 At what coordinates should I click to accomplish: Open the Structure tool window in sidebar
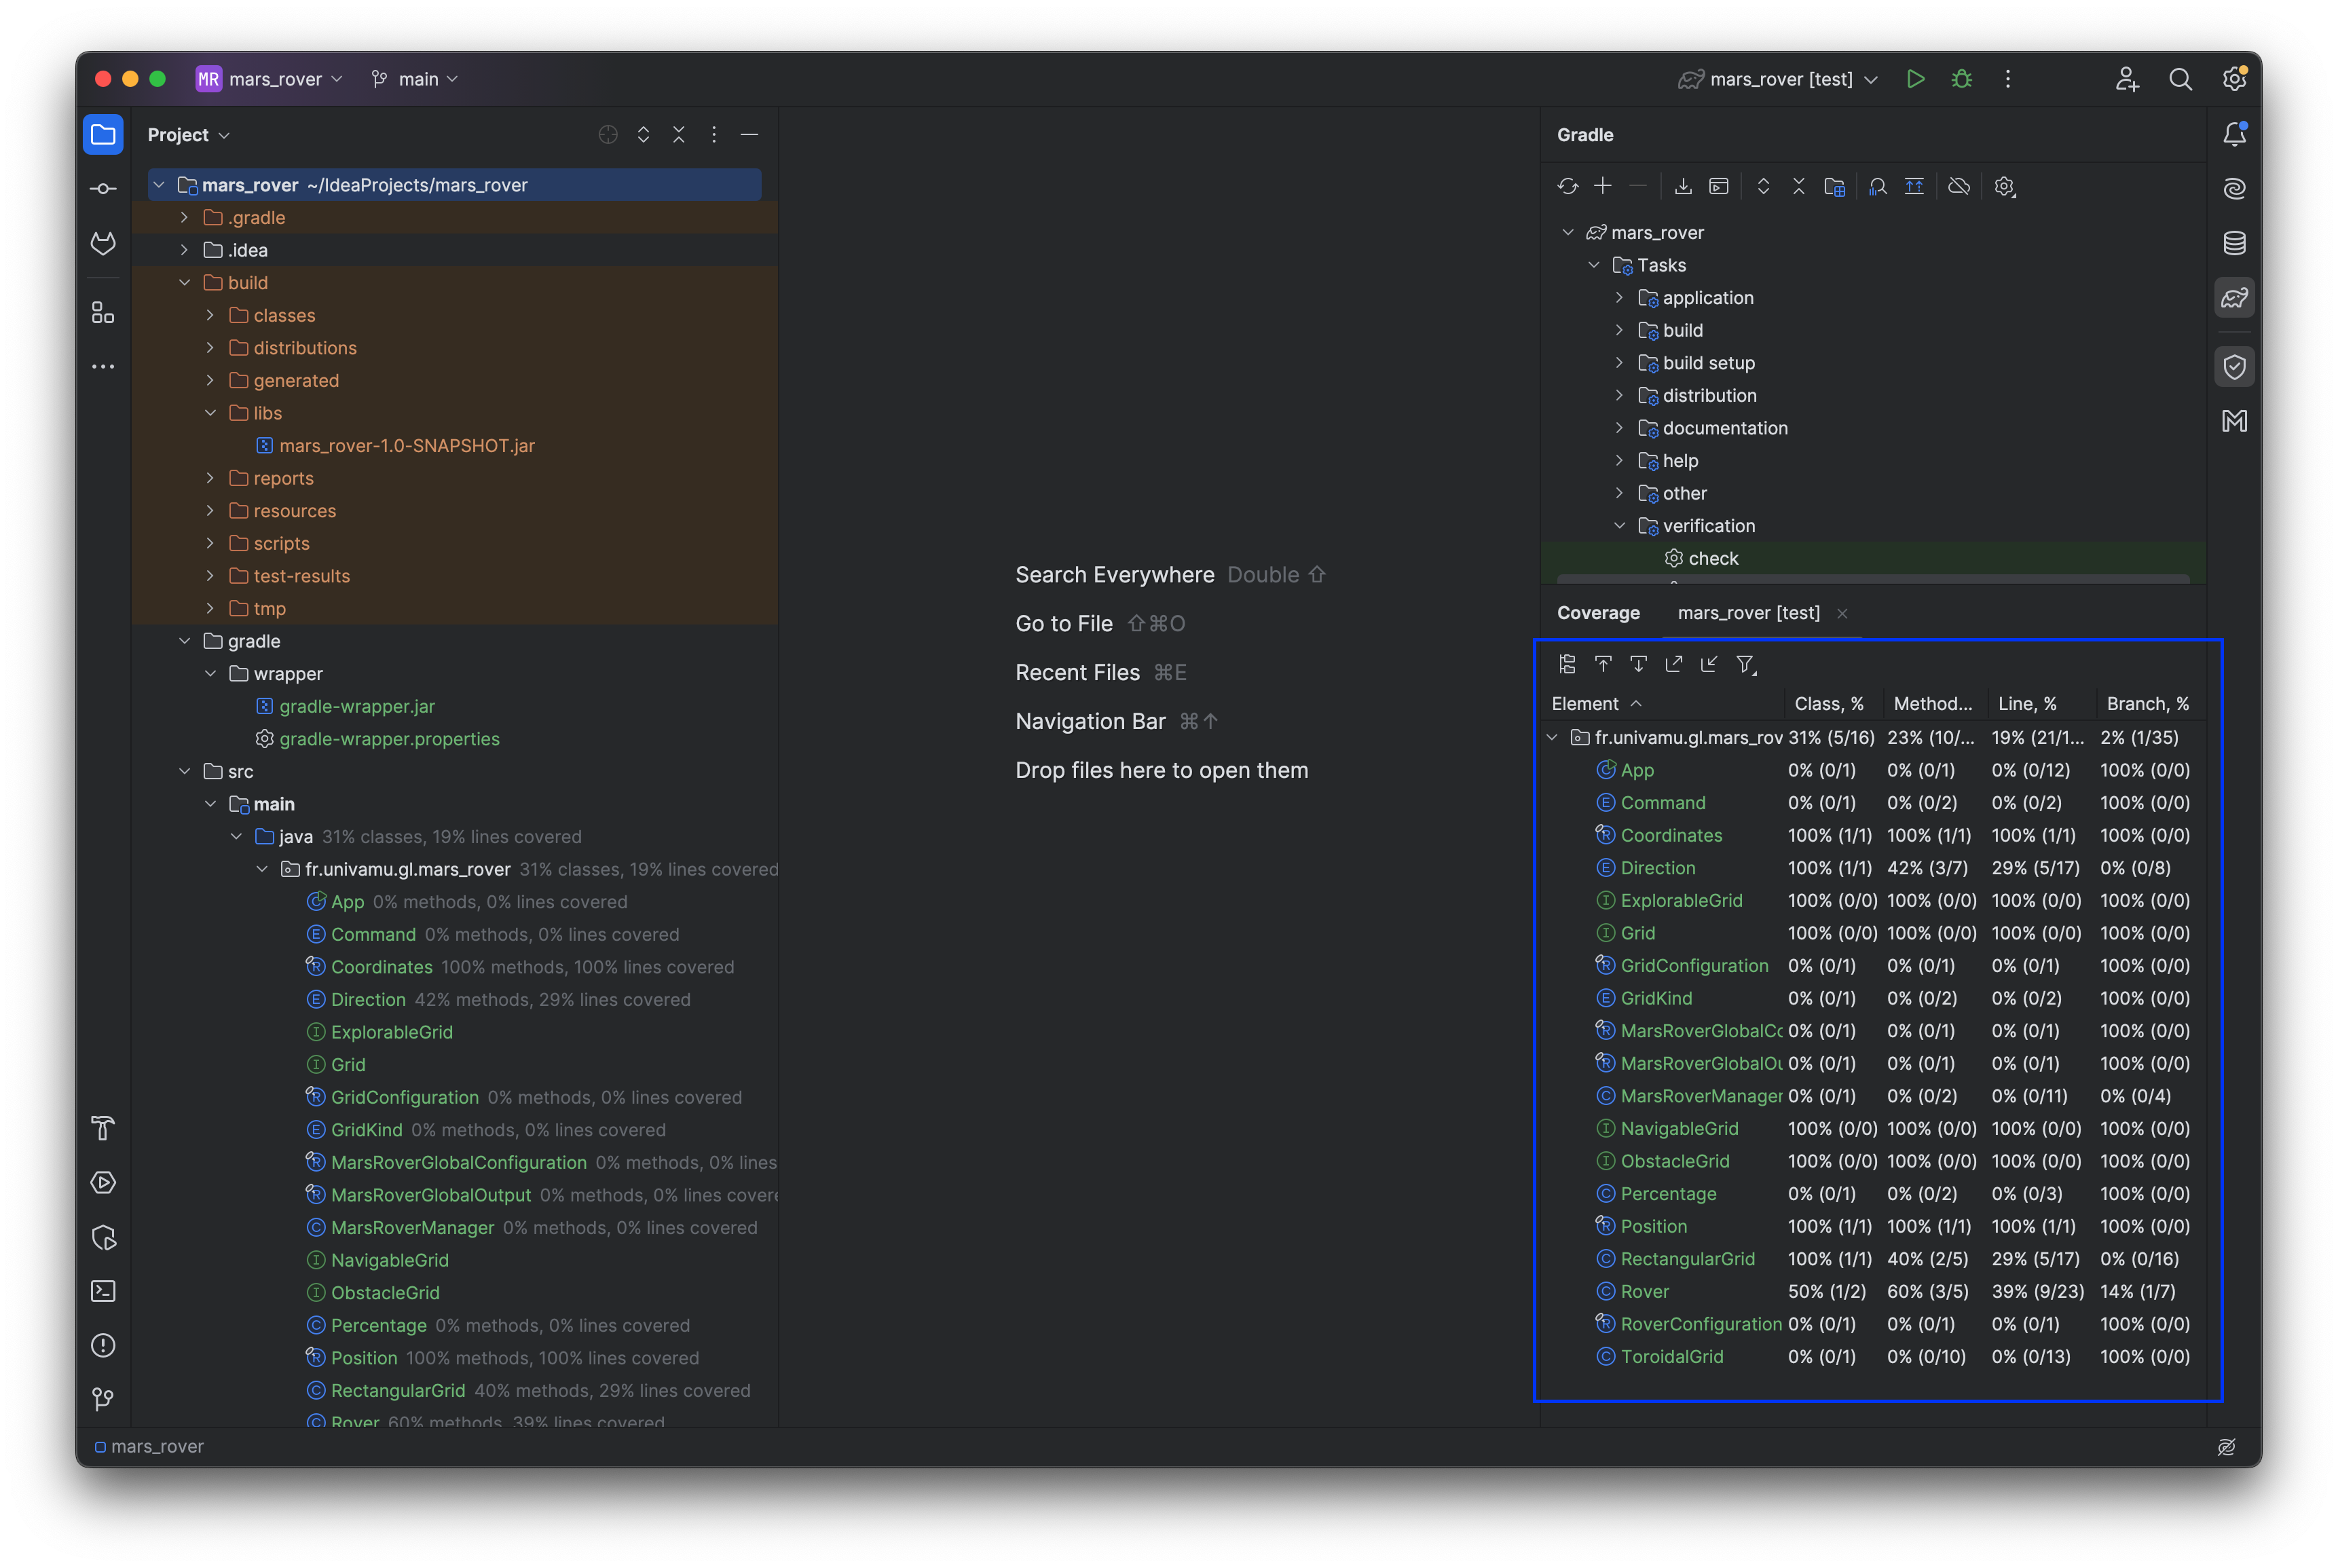[x=103, y=313]
